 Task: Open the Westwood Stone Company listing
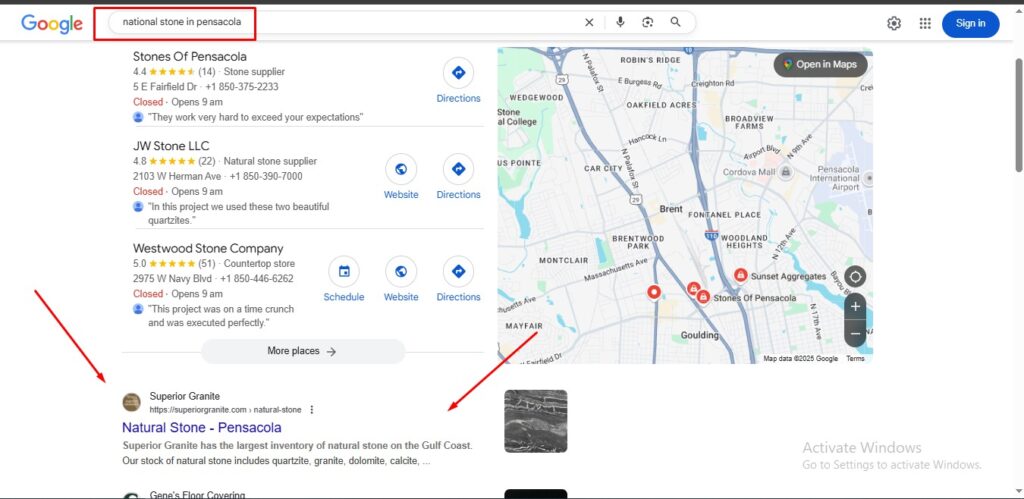[208, 249]
